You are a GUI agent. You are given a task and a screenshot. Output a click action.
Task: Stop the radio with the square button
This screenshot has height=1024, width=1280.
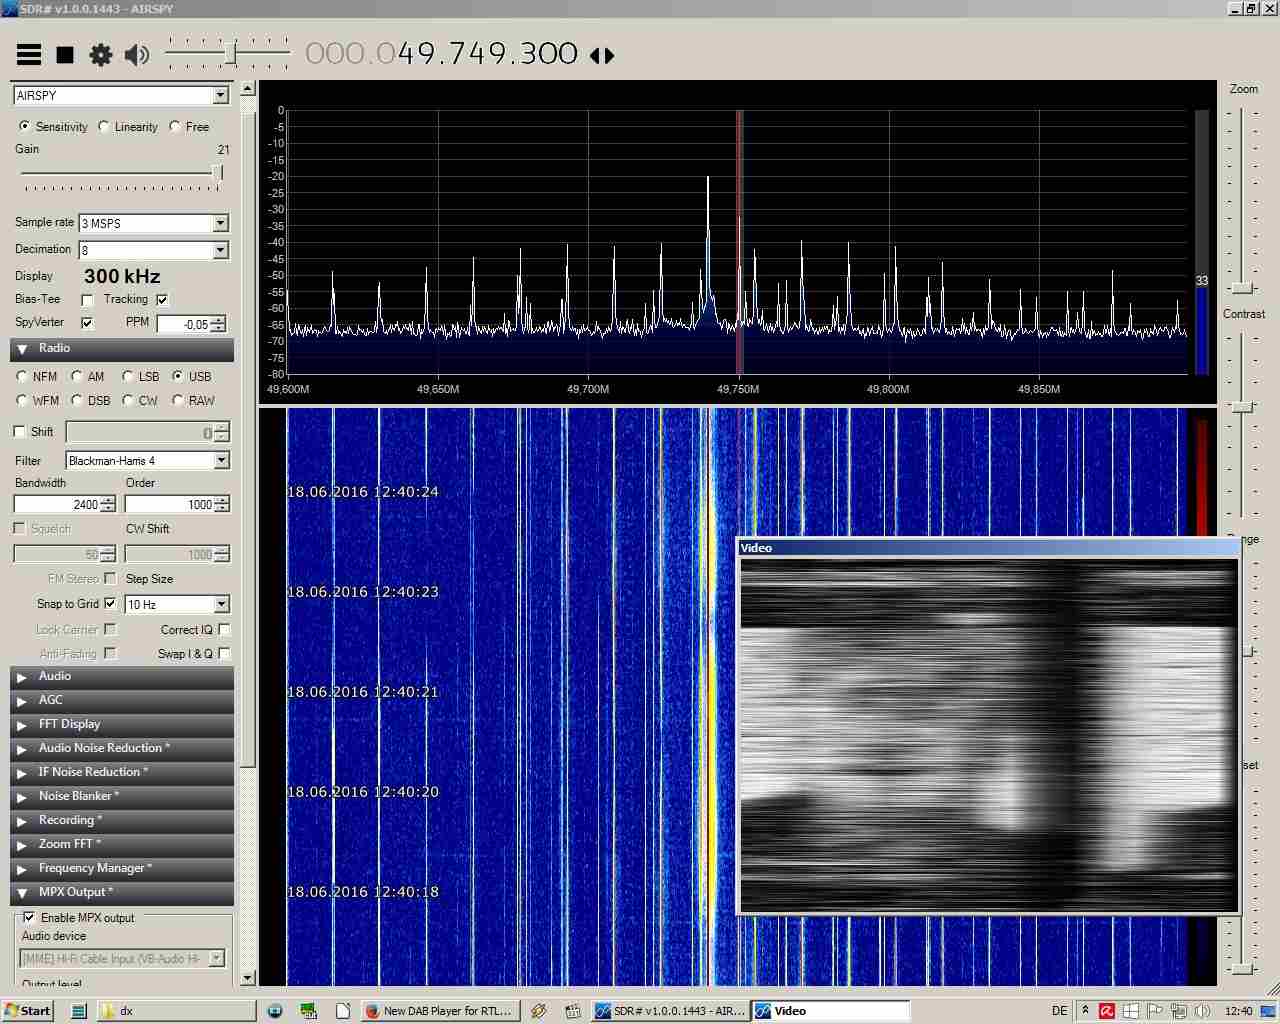[65, 55]
